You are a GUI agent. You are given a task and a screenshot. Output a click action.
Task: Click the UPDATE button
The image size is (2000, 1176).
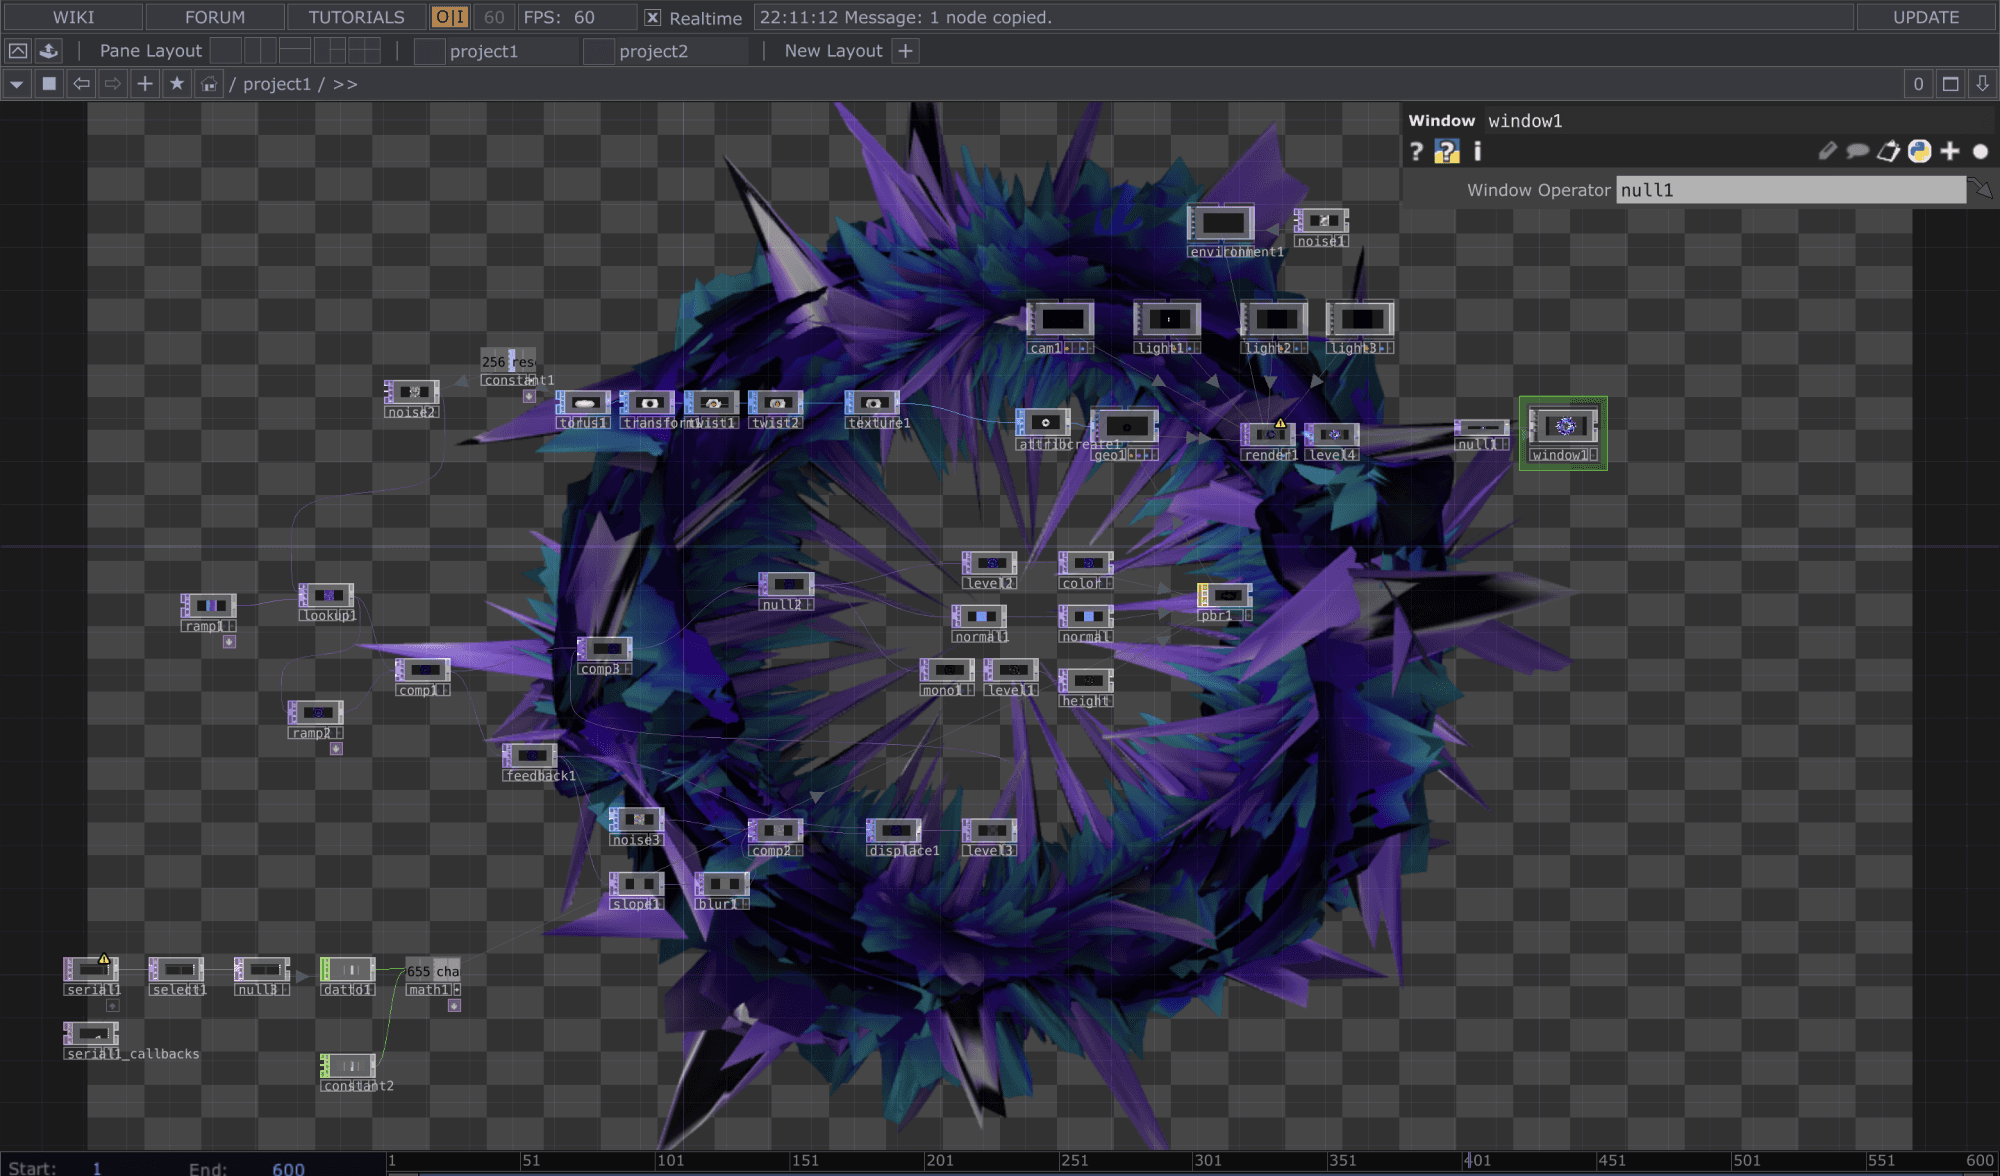(x=1925, y=17)
